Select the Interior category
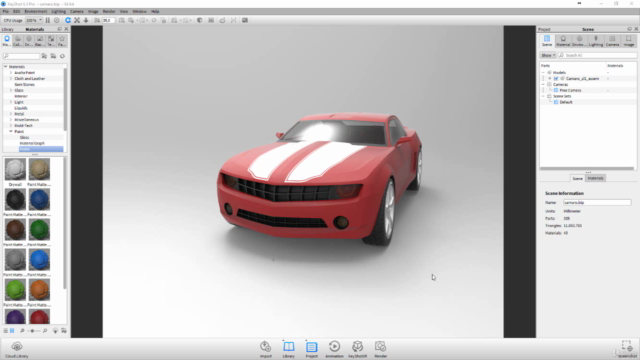This screenshot has height=360, width=640. 21,96
